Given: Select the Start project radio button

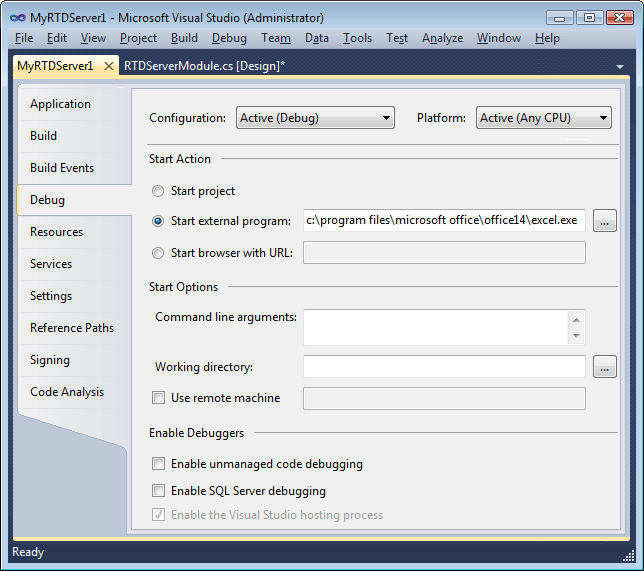Looking at the screenshot, I should (x=158, y=191).
